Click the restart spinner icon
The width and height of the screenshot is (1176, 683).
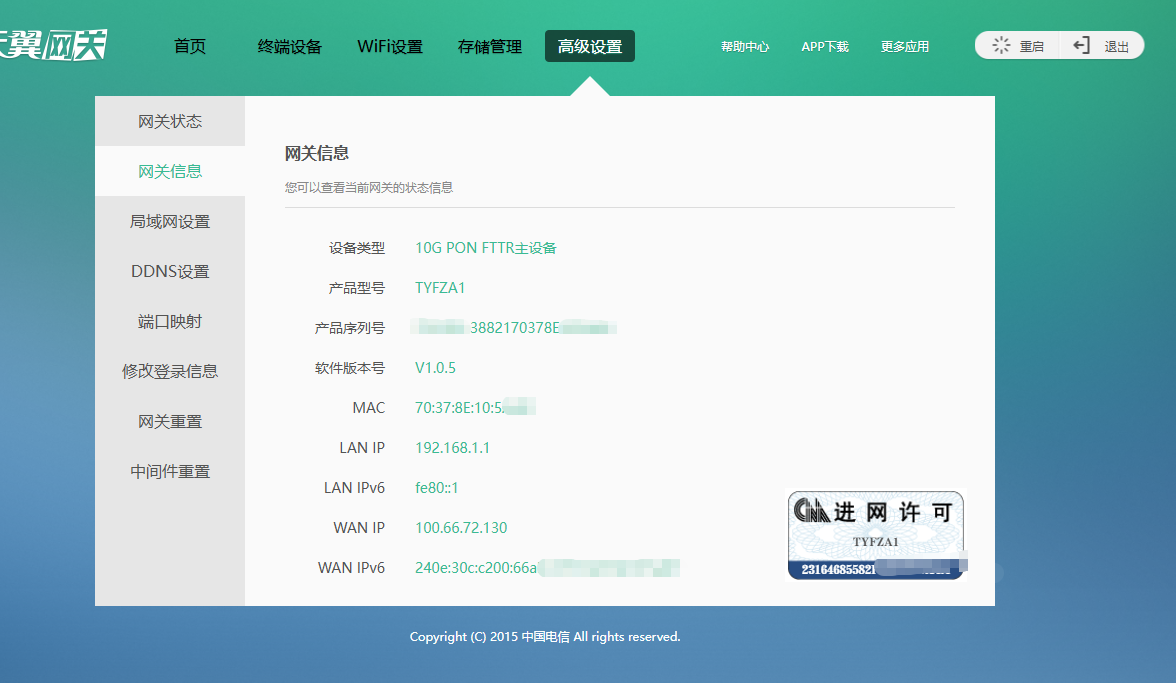point(1001,46)
